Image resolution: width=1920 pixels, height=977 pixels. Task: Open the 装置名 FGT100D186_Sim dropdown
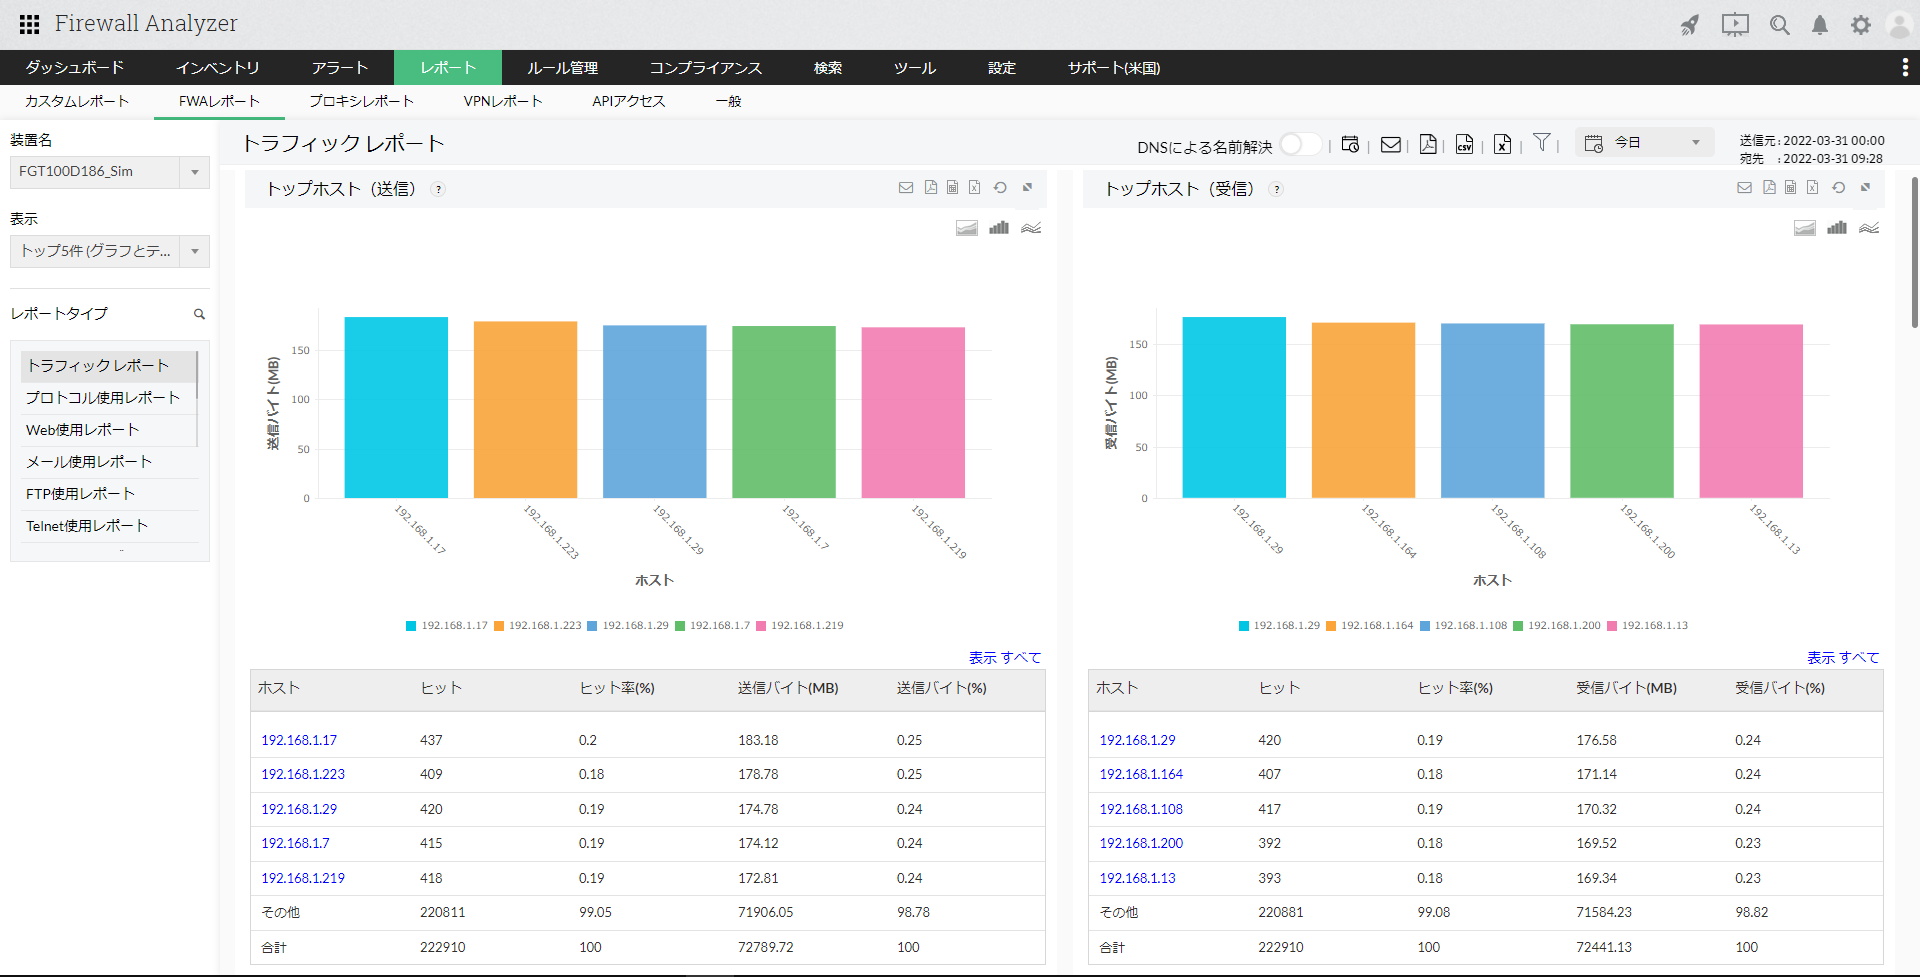click(194, 172)
